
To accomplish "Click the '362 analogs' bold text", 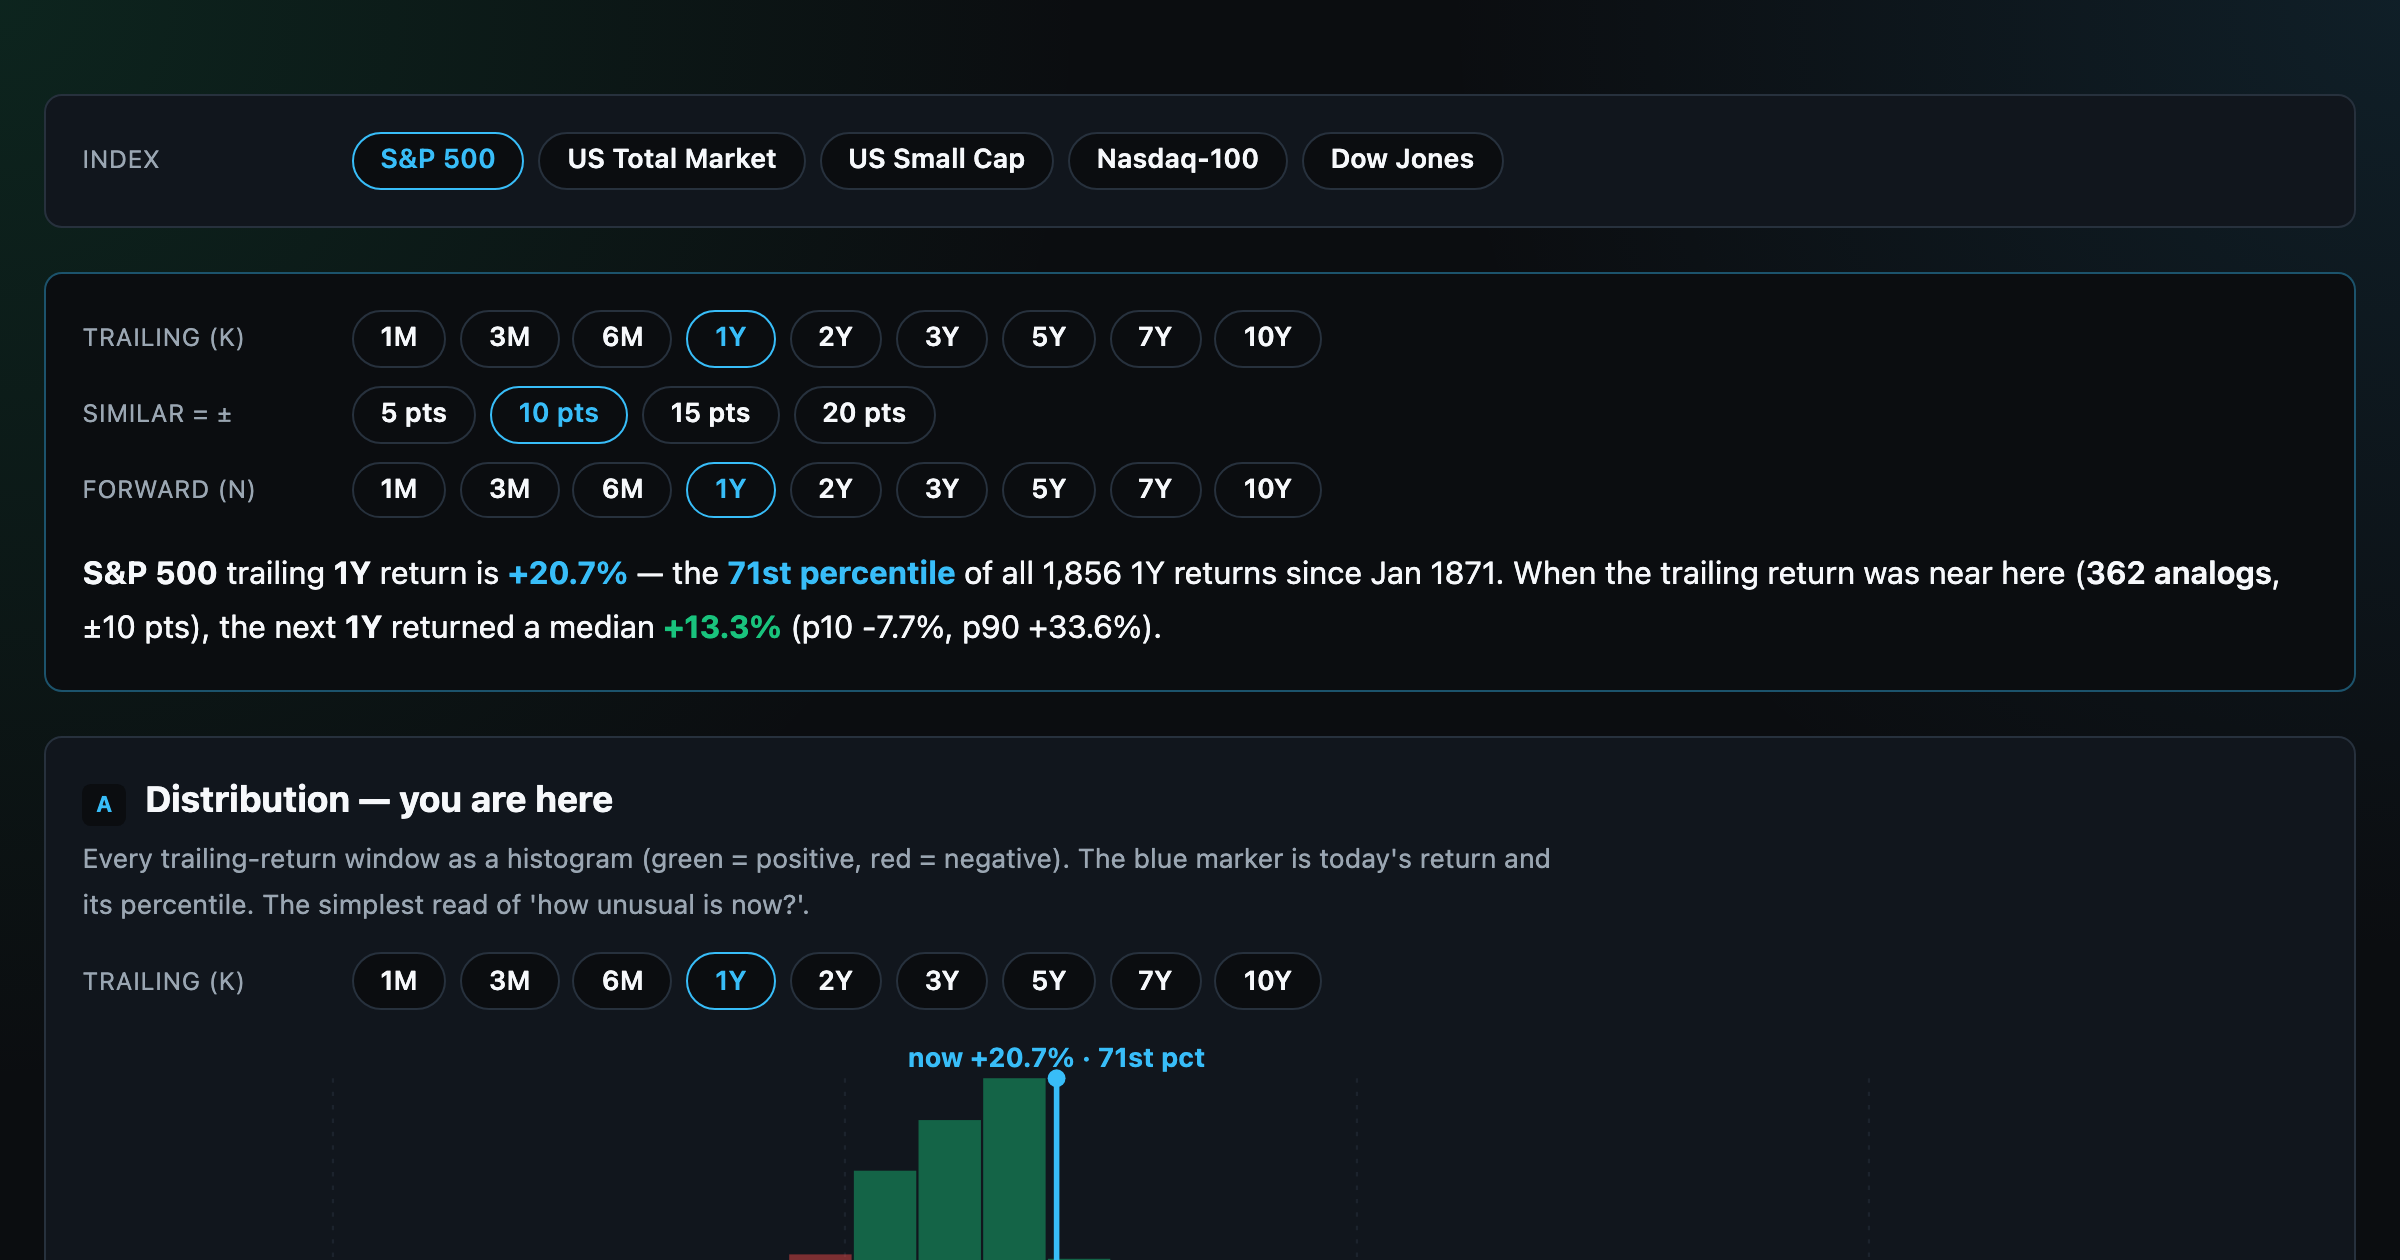I will [2178, 573].
